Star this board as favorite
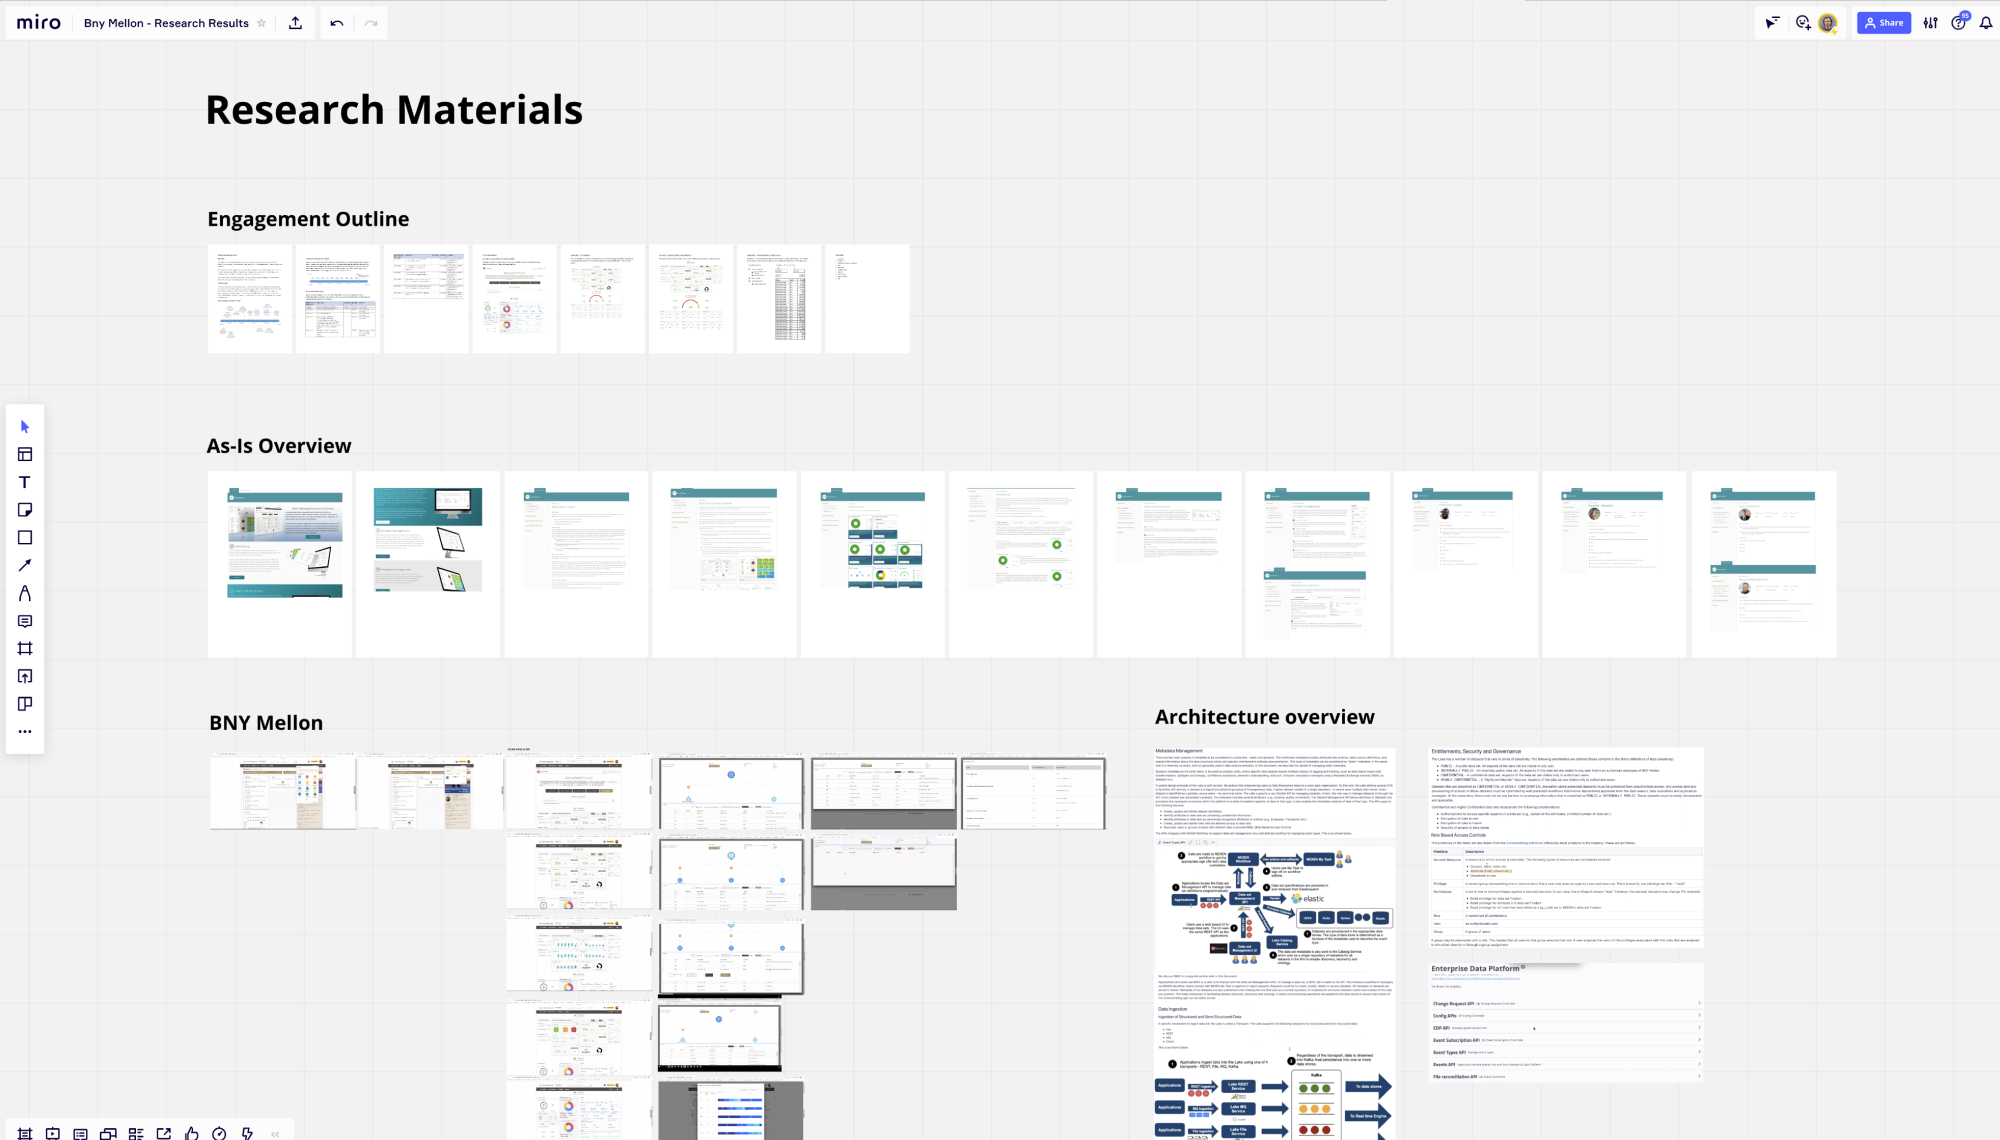The height and width of the screenshot is (1140, 2000). click(262, 23)
